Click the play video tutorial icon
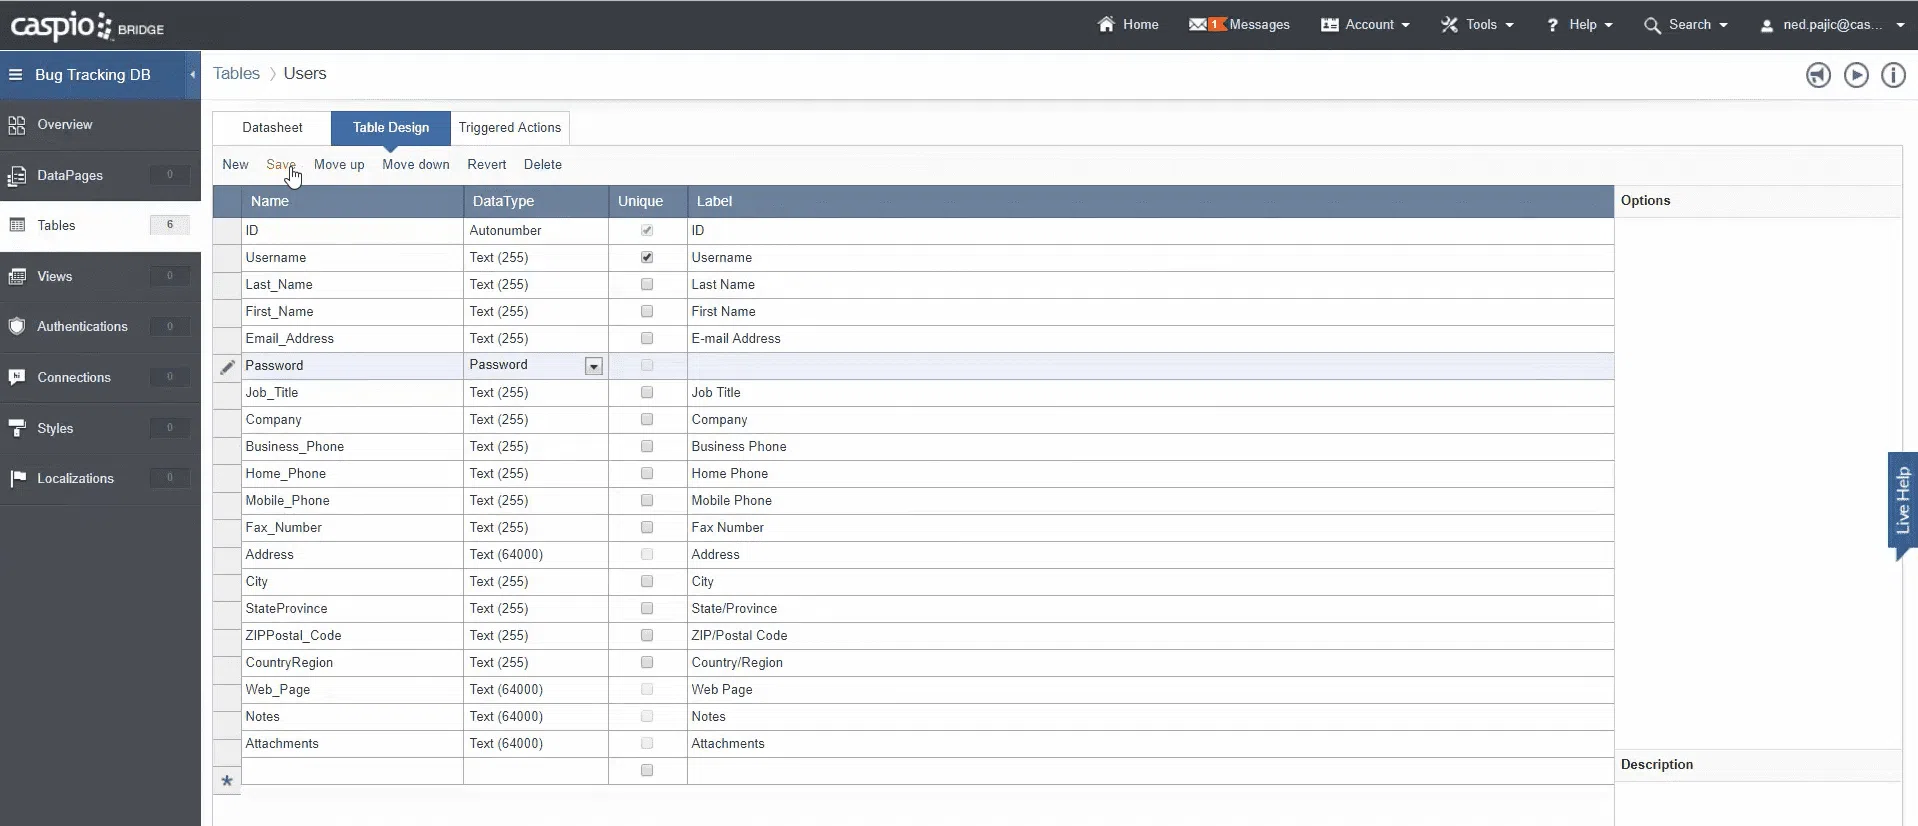The height and width of the screenshot is (826, 1918). [x=1856, y=75]
